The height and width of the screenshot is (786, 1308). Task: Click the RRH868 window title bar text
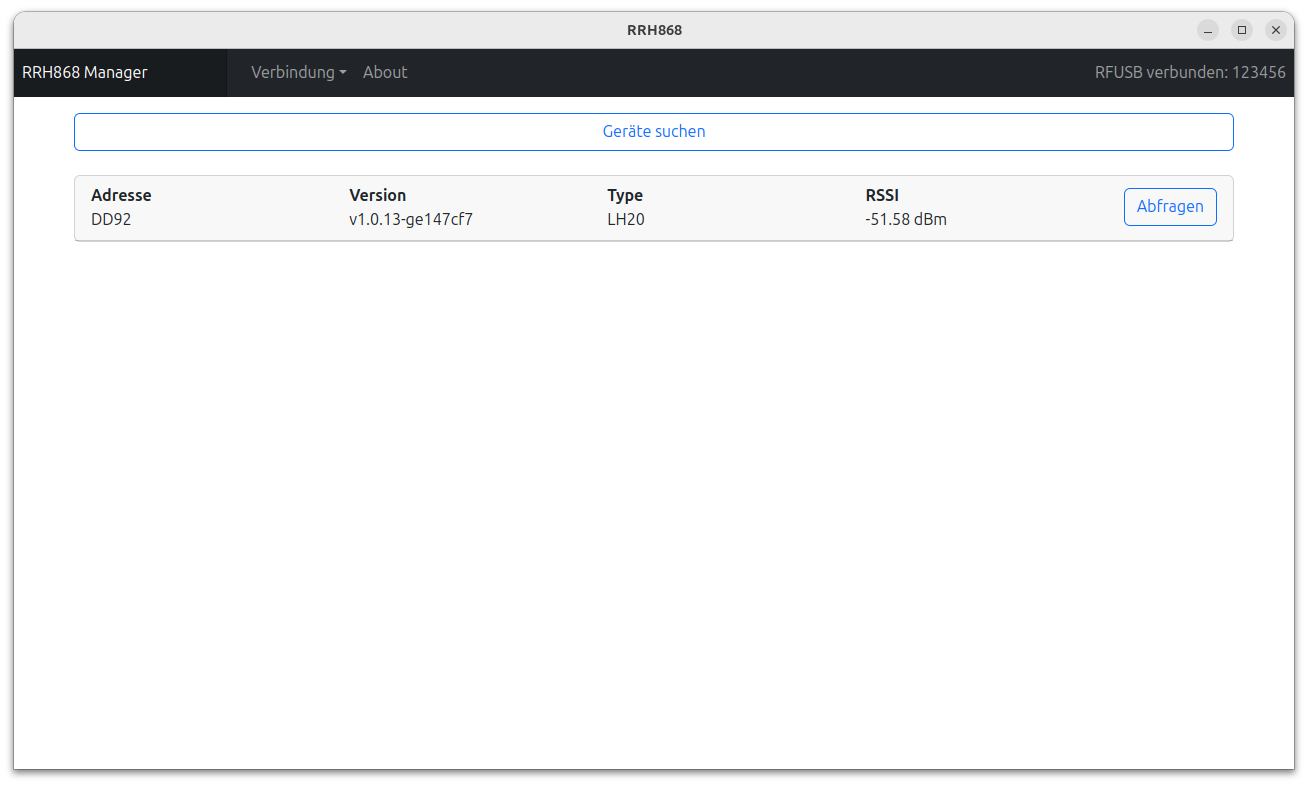pos(654,30)
